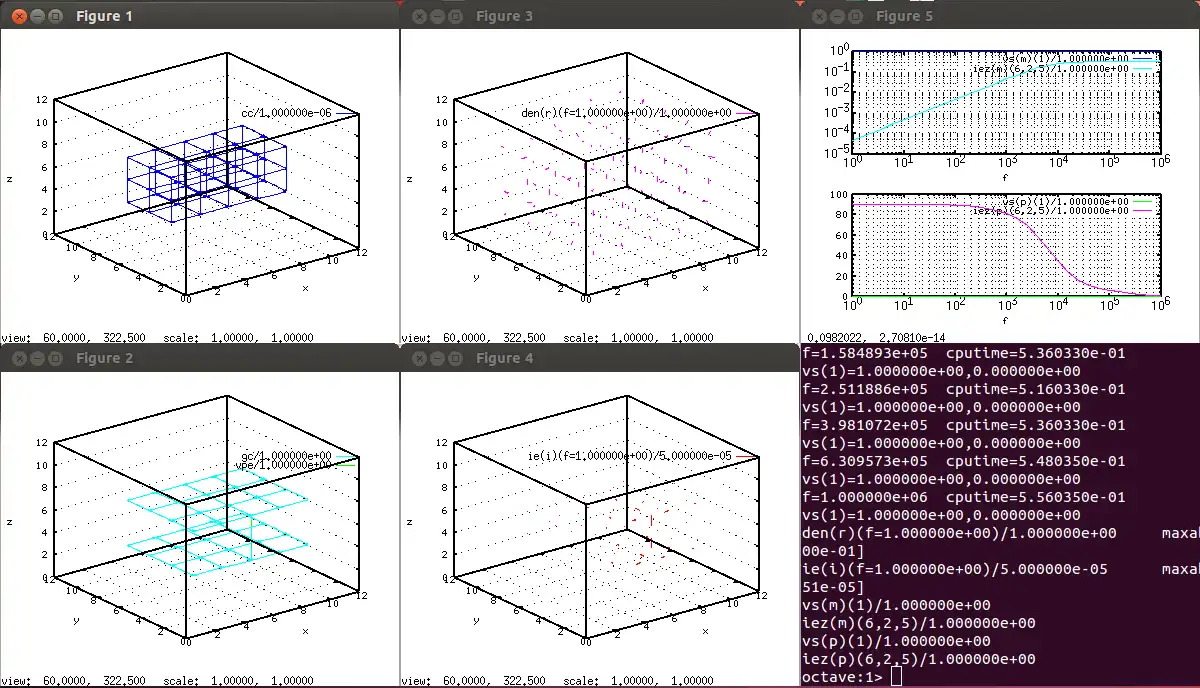Click the z axis label in Figure 1
This screenshot has width=1200, height=688.
[9, 180]
